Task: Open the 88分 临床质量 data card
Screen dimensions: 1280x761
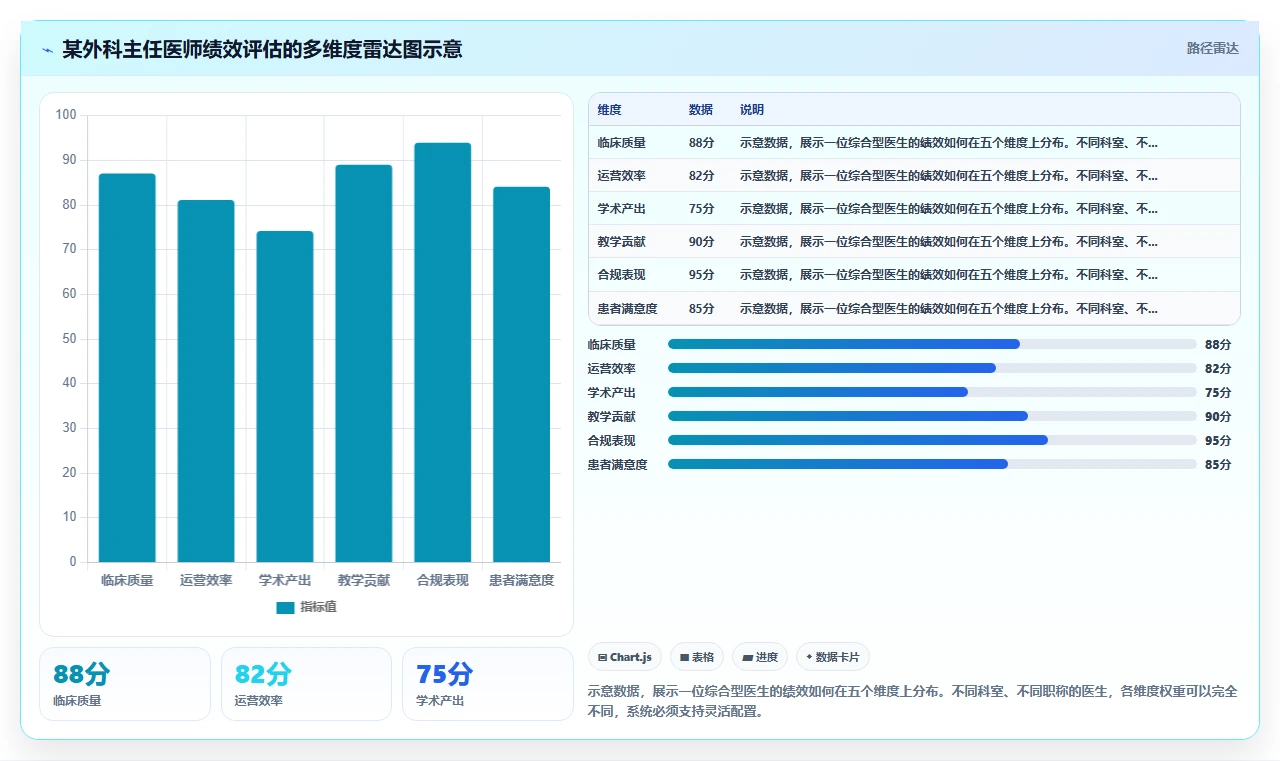Action: click(x=125, y=684)
